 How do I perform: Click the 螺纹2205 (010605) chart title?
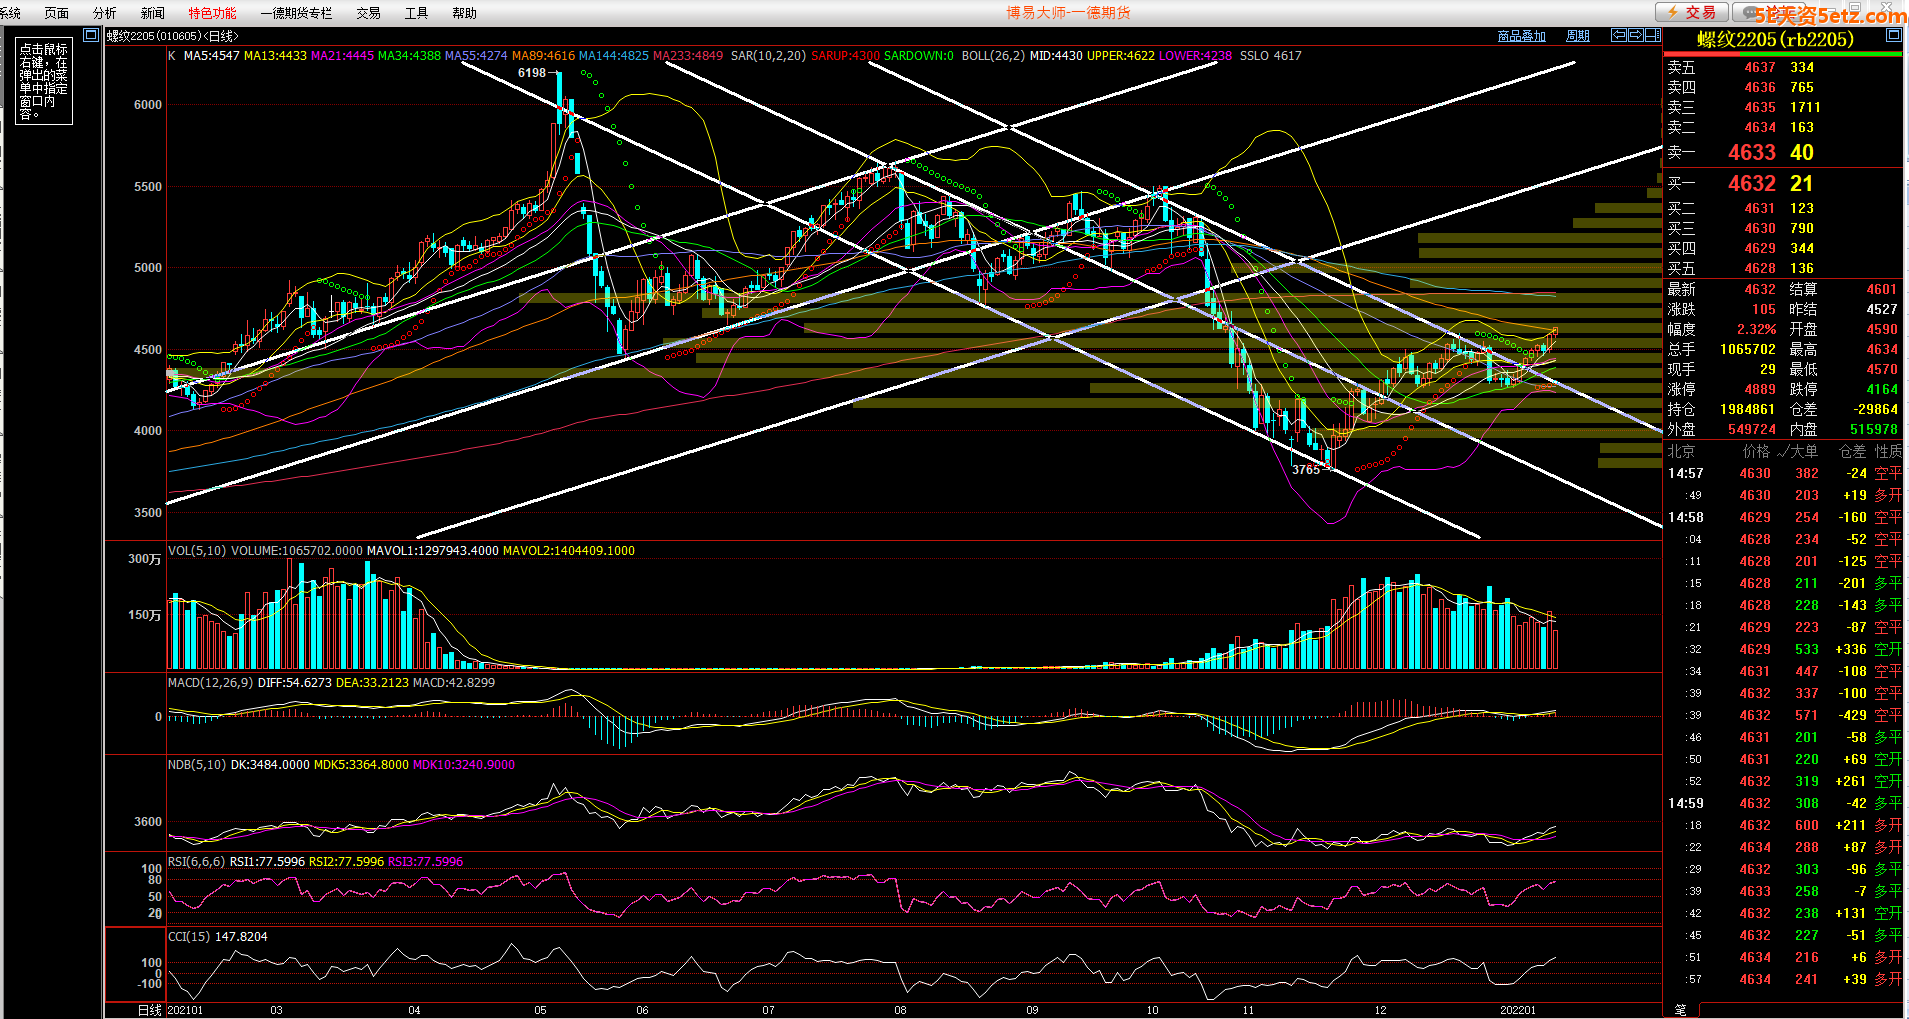172,36
